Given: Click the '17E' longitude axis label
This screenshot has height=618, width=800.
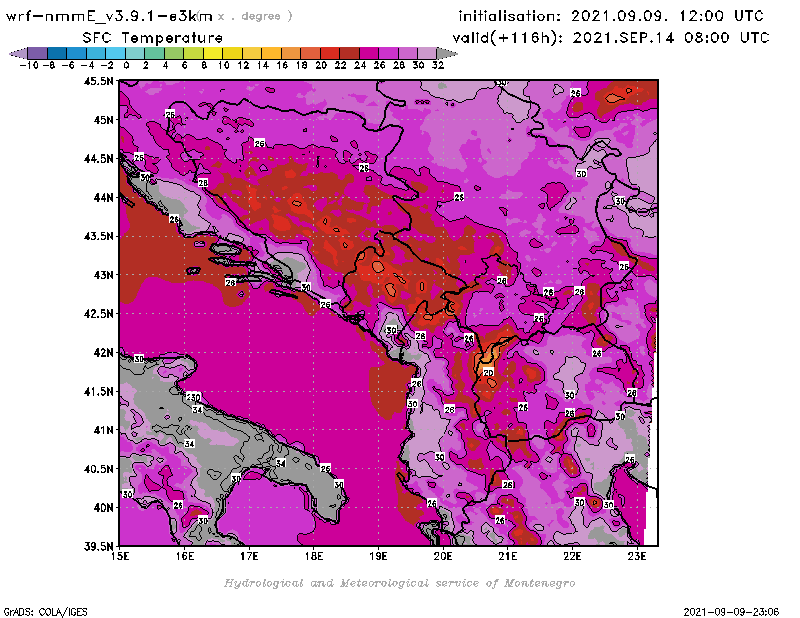Looking at the screenshot, I should click(x=249, y=556).
